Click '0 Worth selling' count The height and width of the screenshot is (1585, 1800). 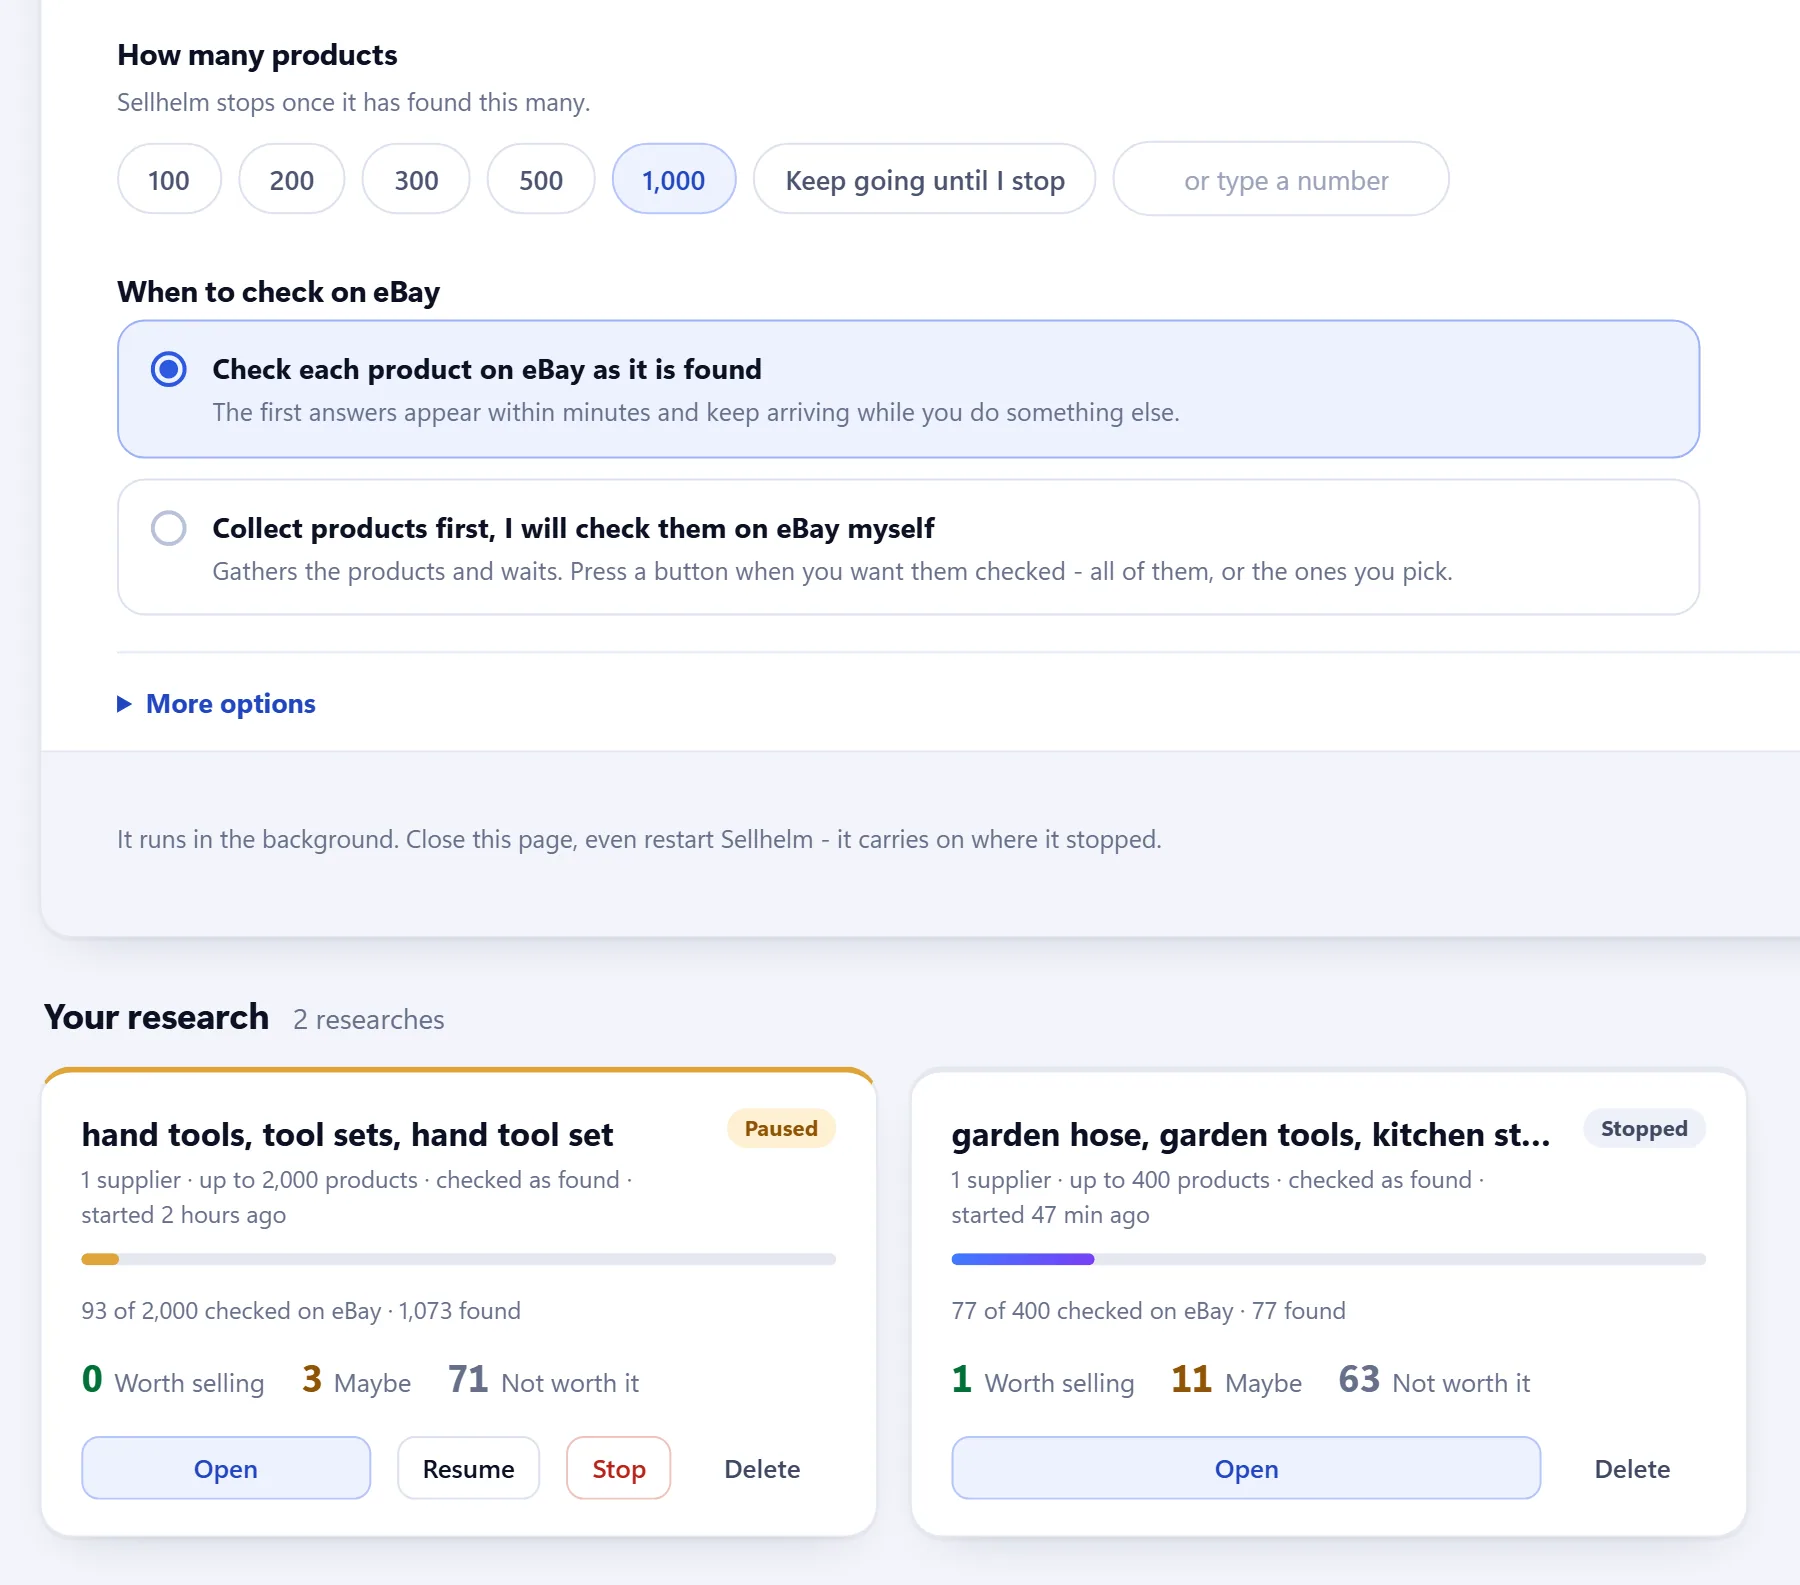(173, 1381)
